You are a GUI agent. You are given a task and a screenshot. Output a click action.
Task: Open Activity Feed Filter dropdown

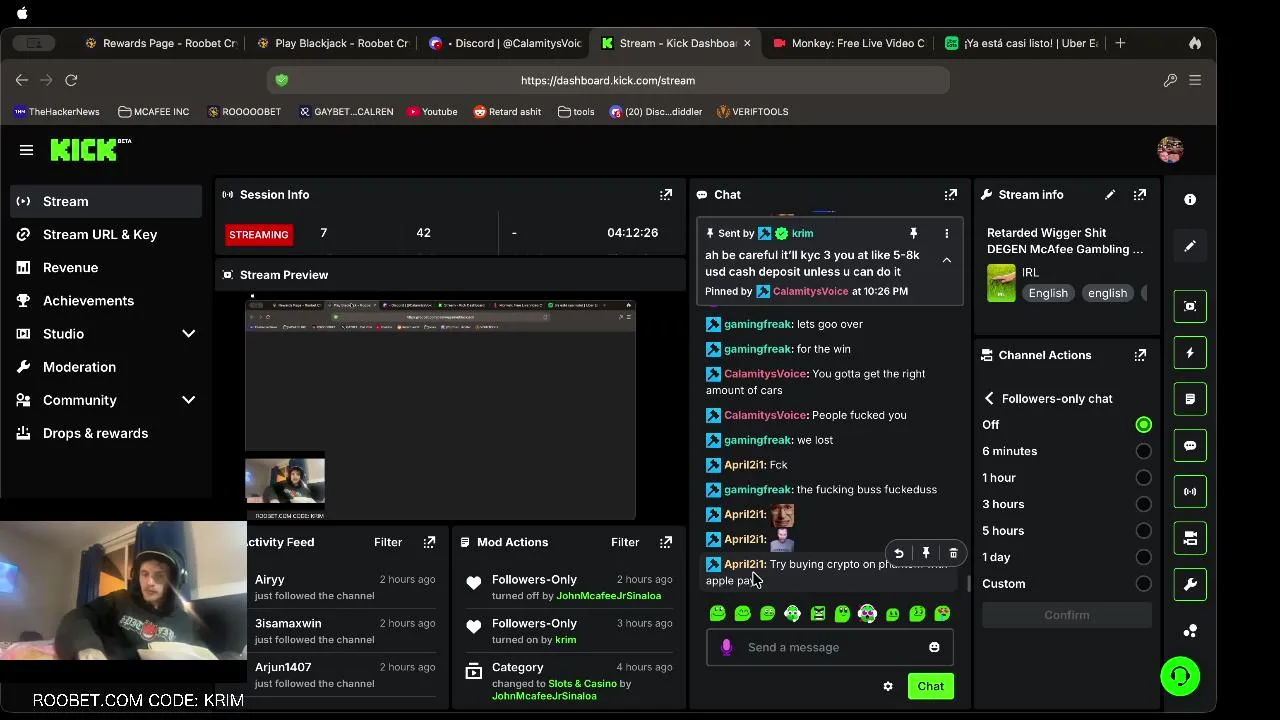coord(388,542)
